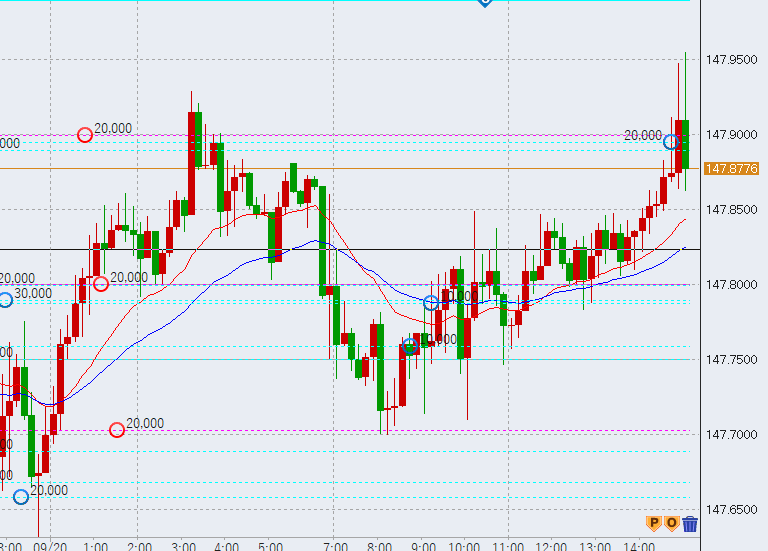Image resolution: width=768 pixels, height=551 pixels.
Task: Click the blue circle 30,000 marker
Action: coord(5,299)
